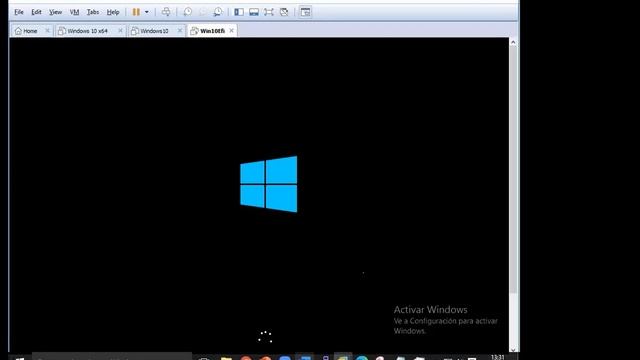Close the Windows 10 x64 tab

[x=120, y=31]
